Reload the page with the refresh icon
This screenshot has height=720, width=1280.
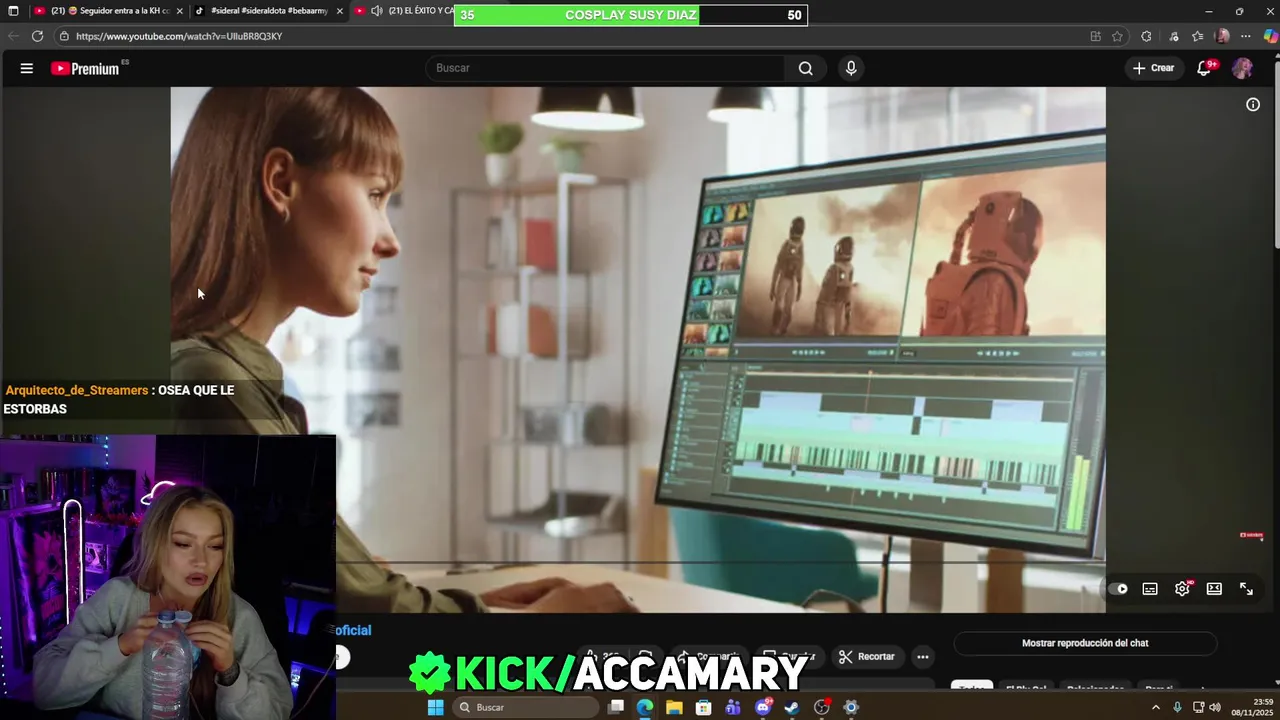(x=37, y=36)
